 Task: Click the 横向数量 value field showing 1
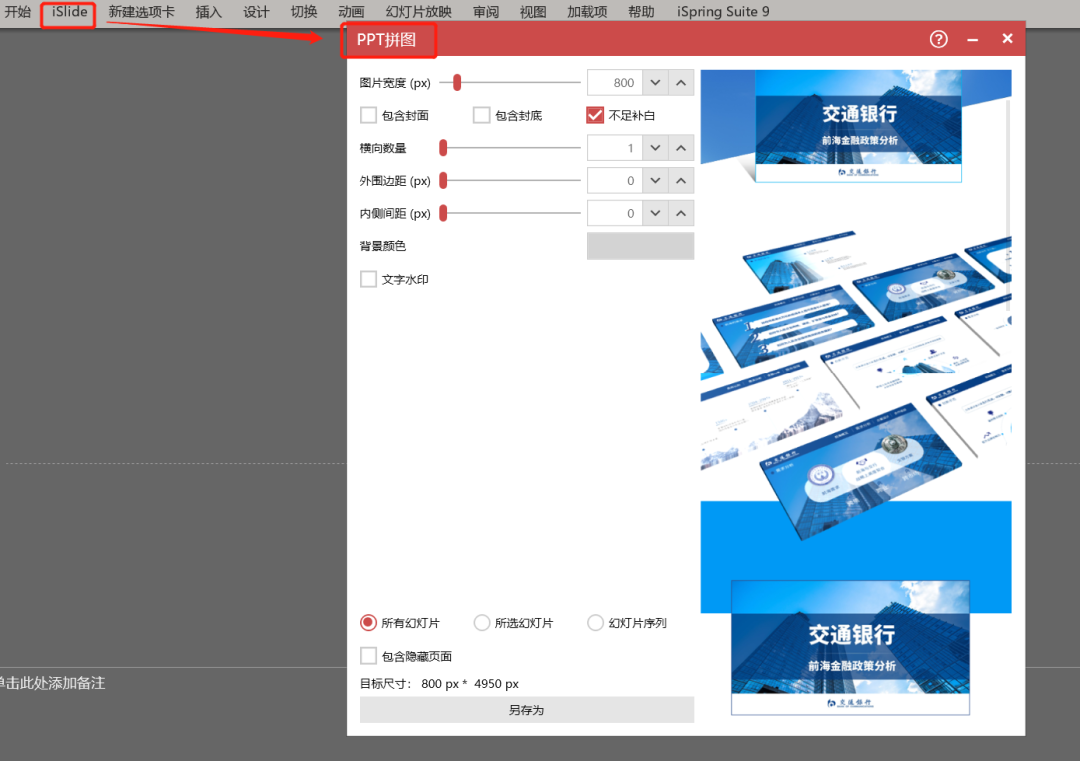click(x=614, y=148)
